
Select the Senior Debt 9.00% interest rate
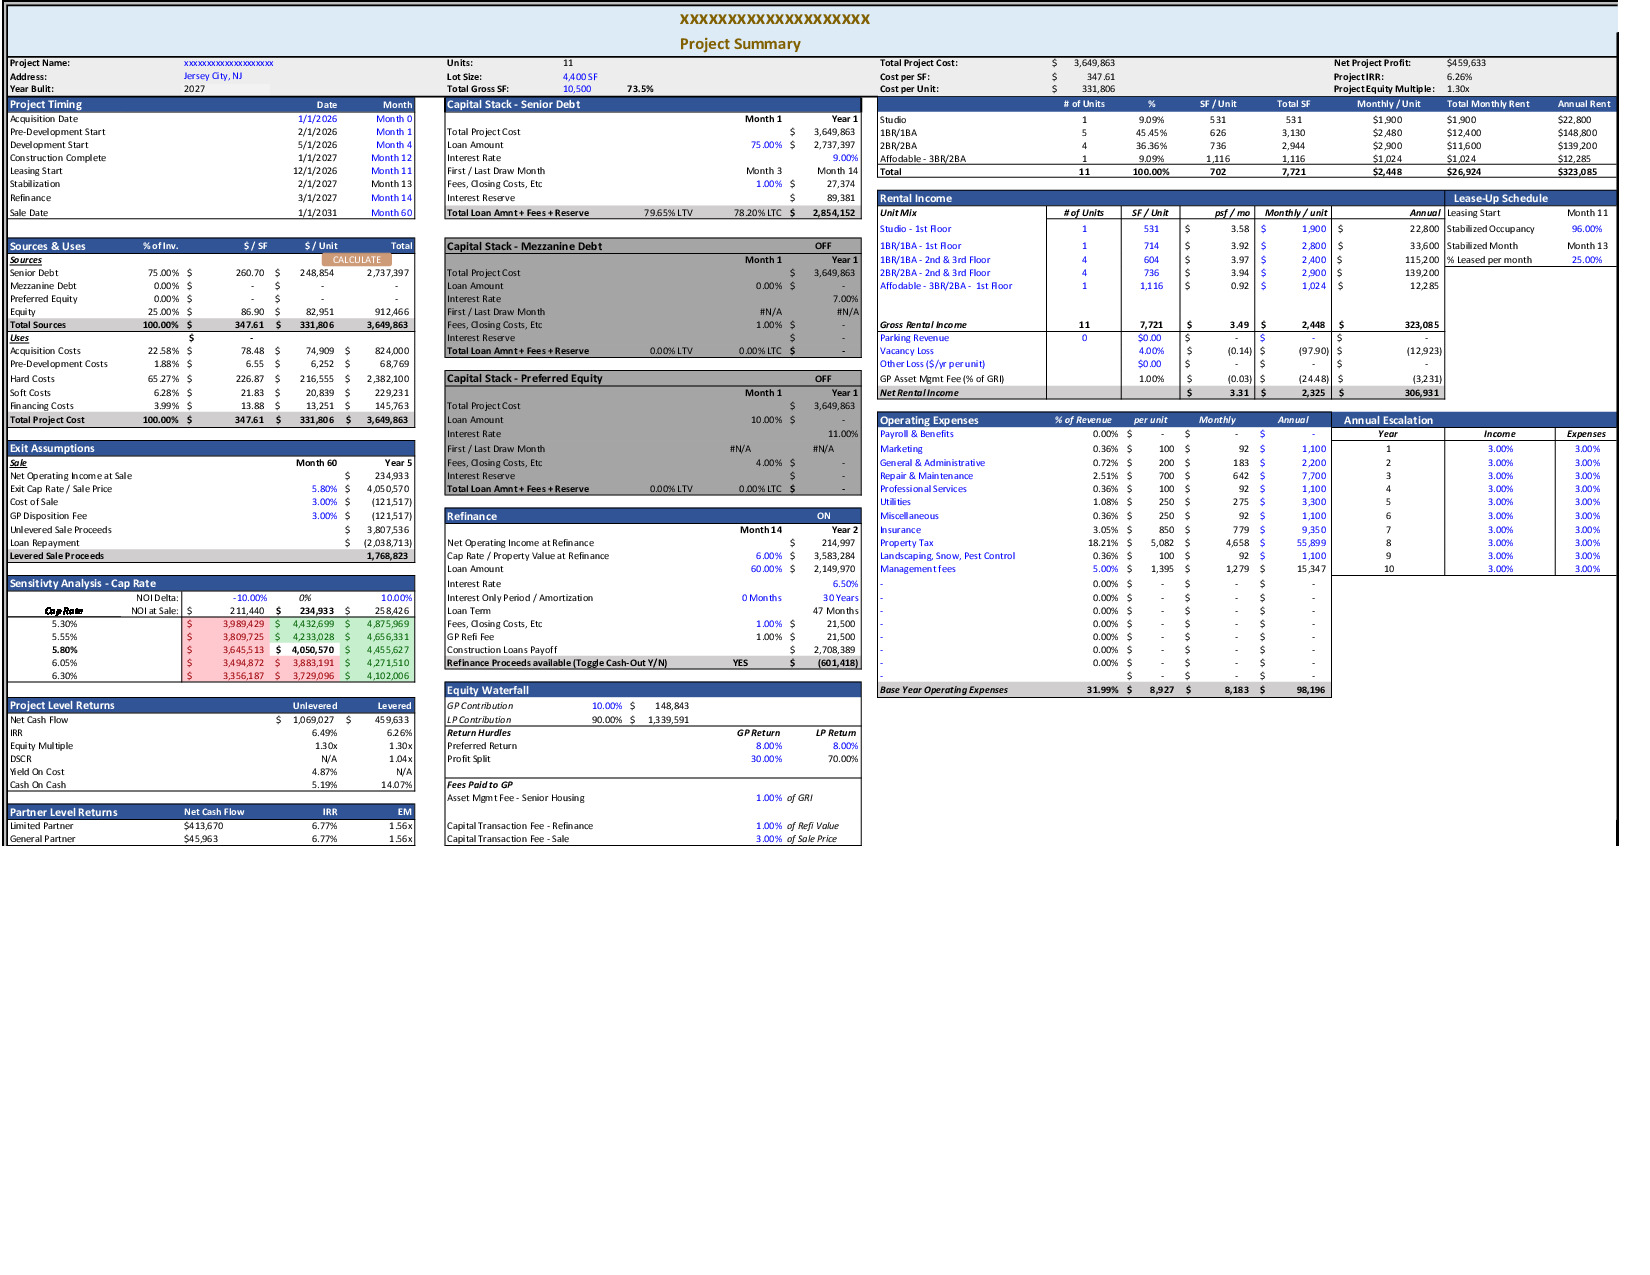845,158
